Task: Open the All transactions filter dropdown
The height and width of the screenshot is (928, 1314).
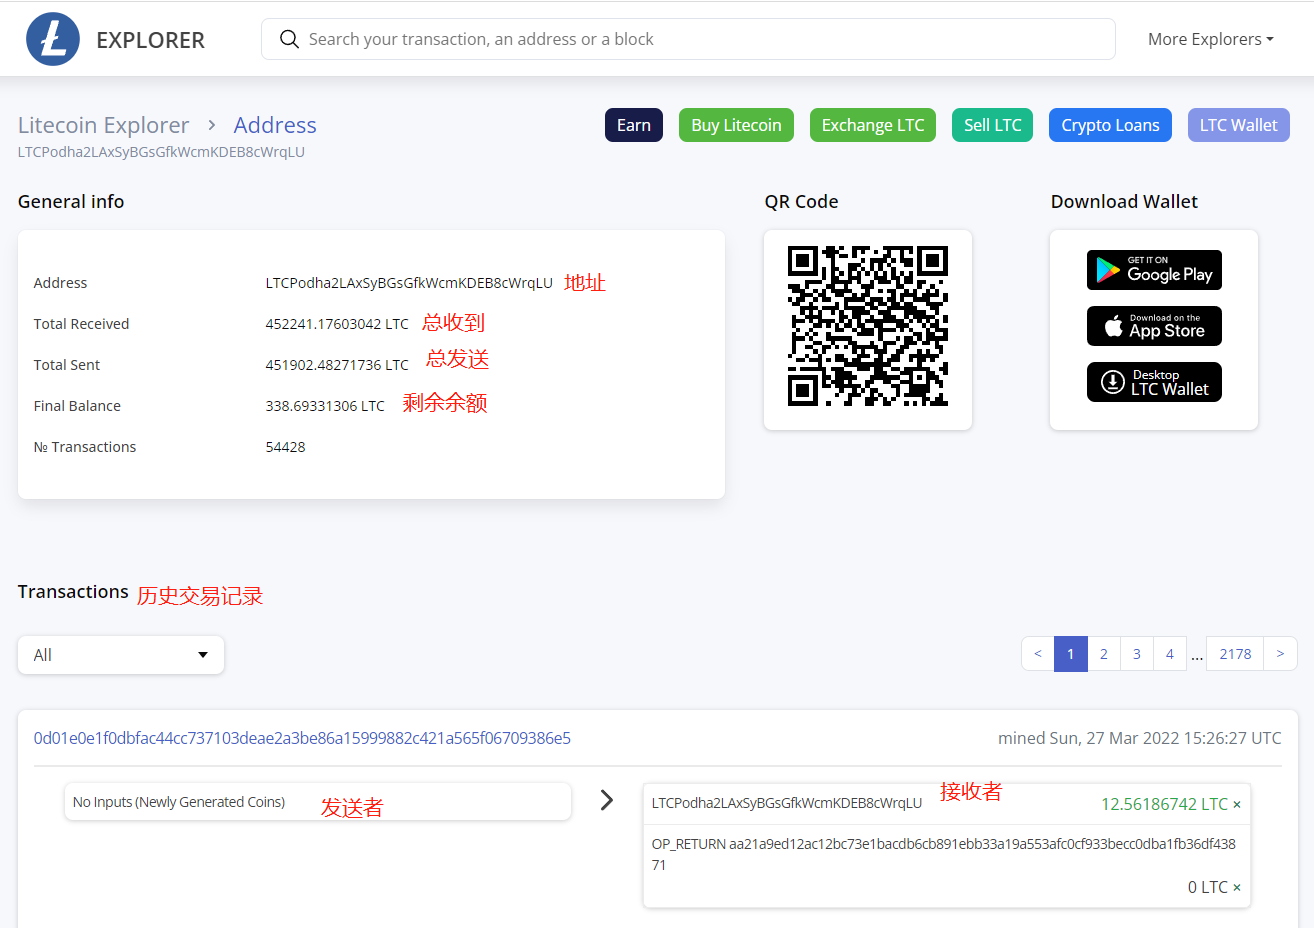Action: 121,655
